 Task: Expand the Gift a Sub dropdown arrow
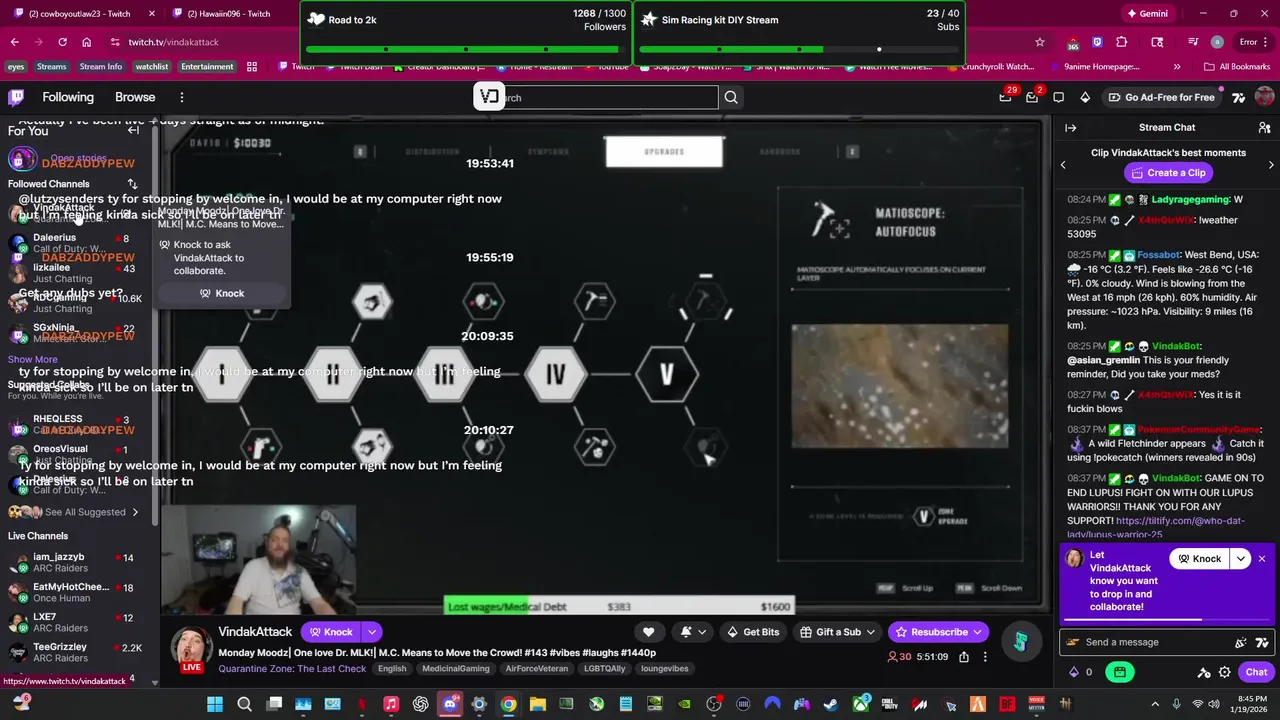pos(871,632)
